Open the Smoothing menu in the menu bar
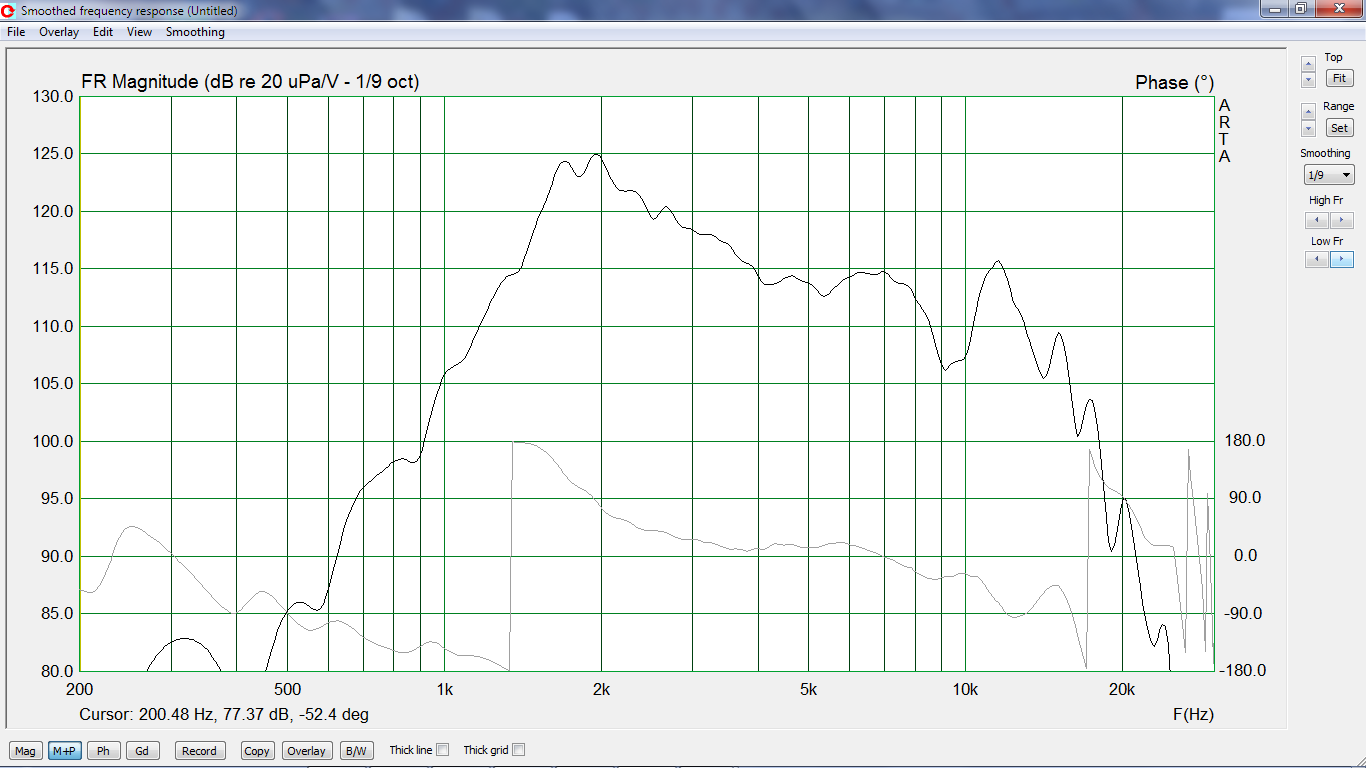 [195, 32]
